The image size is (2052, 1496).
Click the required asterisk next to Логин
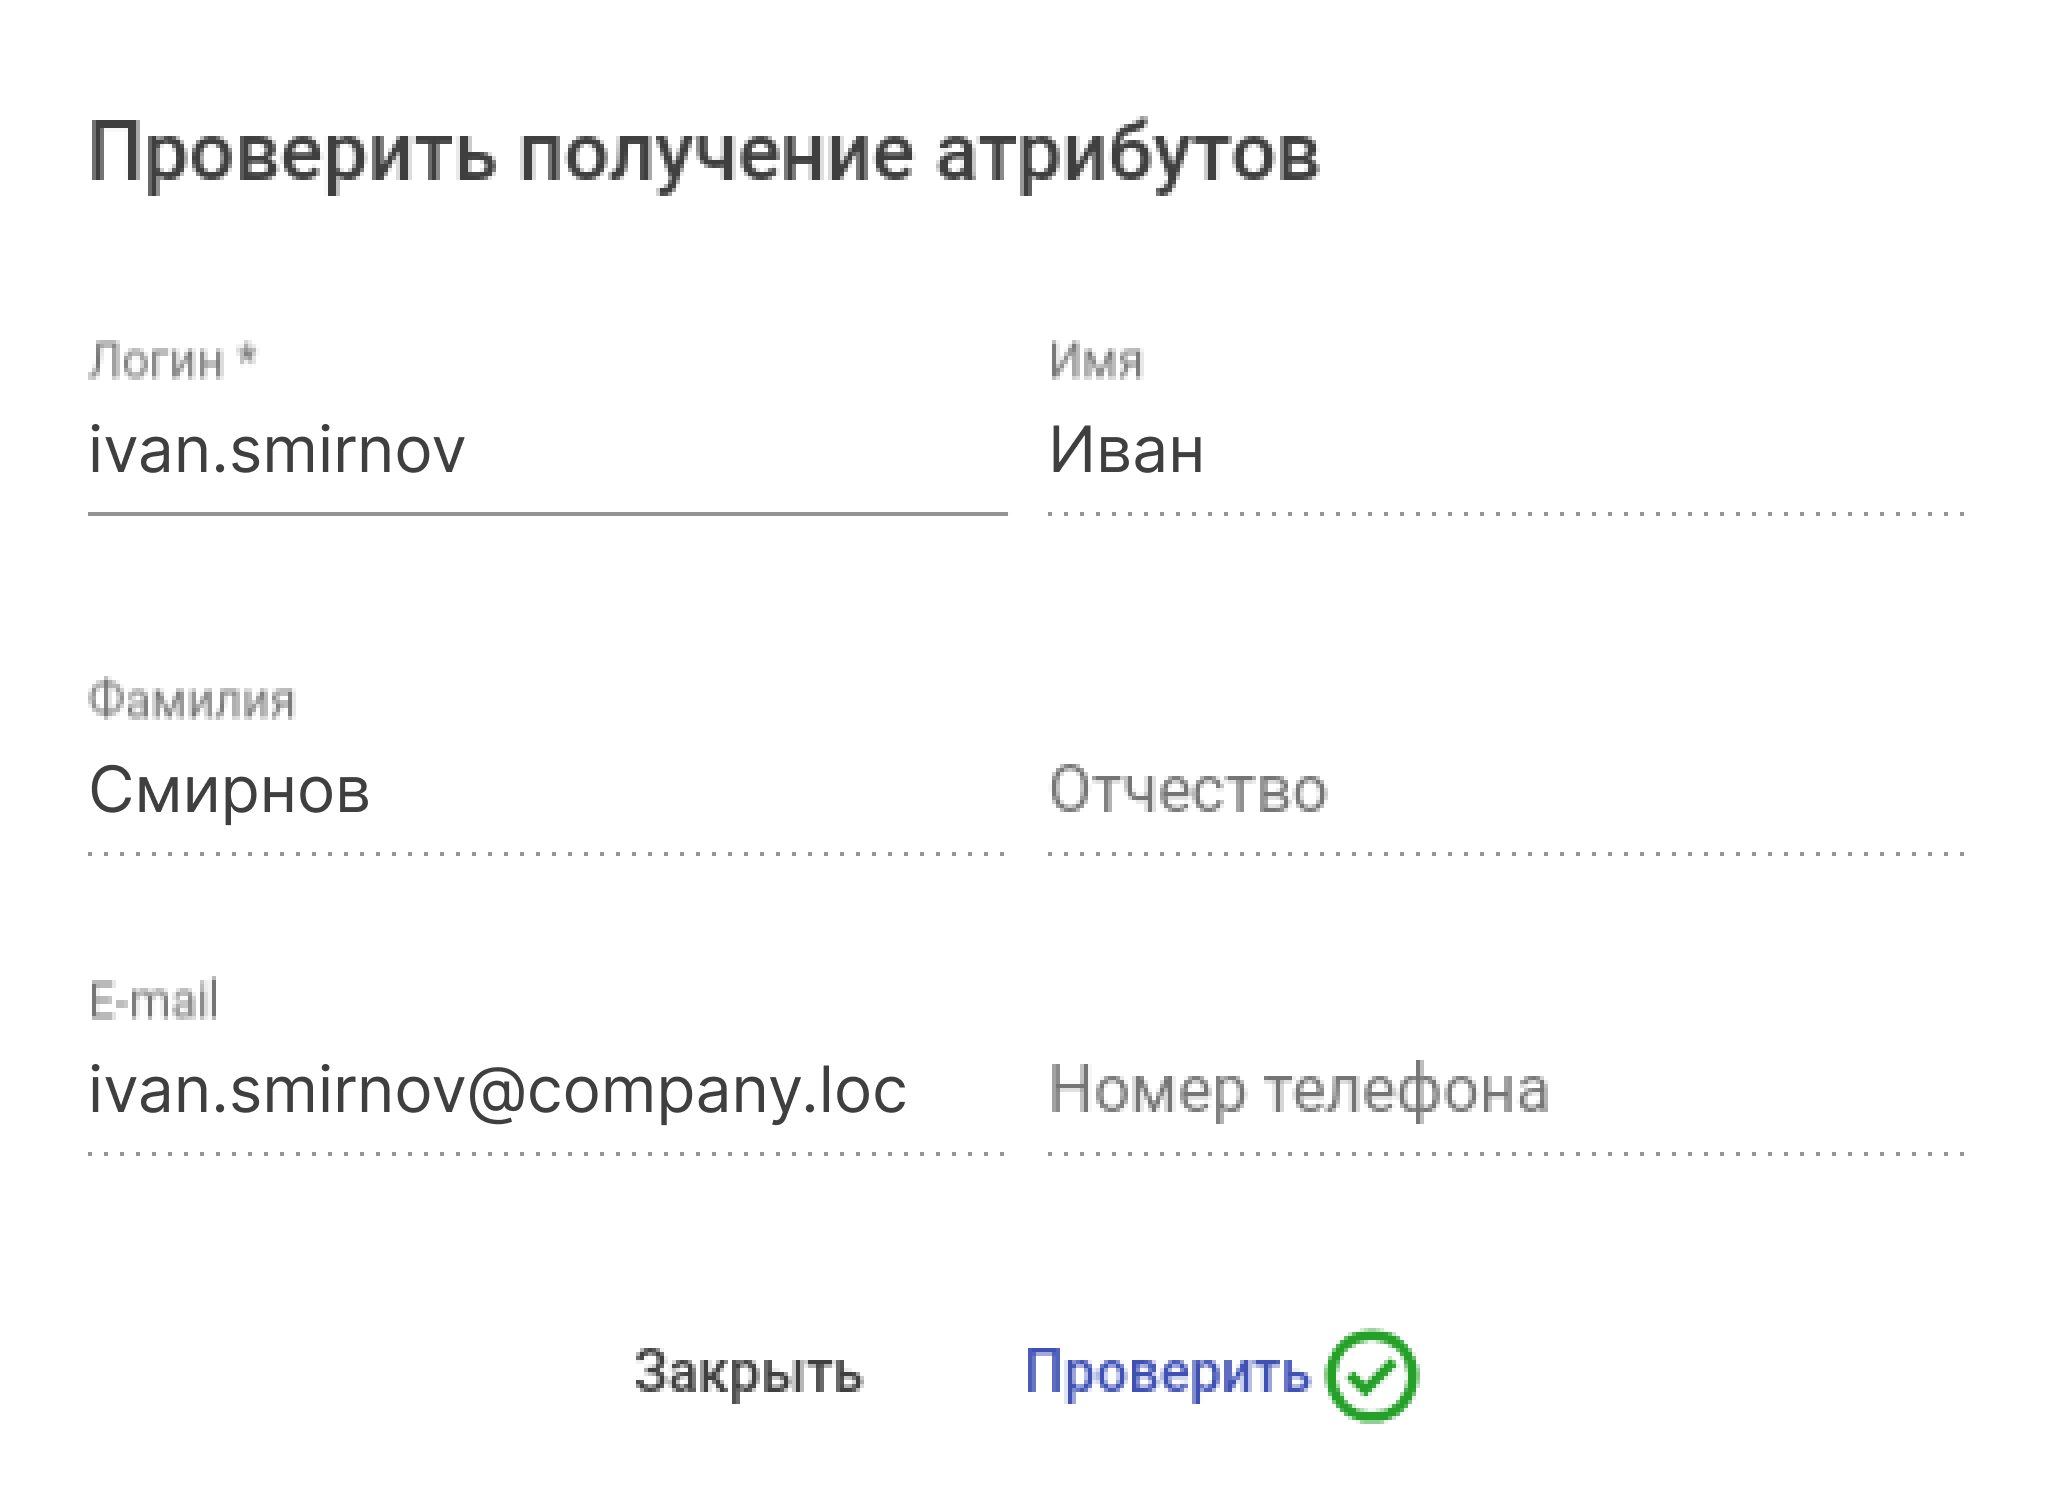(247, 356)
